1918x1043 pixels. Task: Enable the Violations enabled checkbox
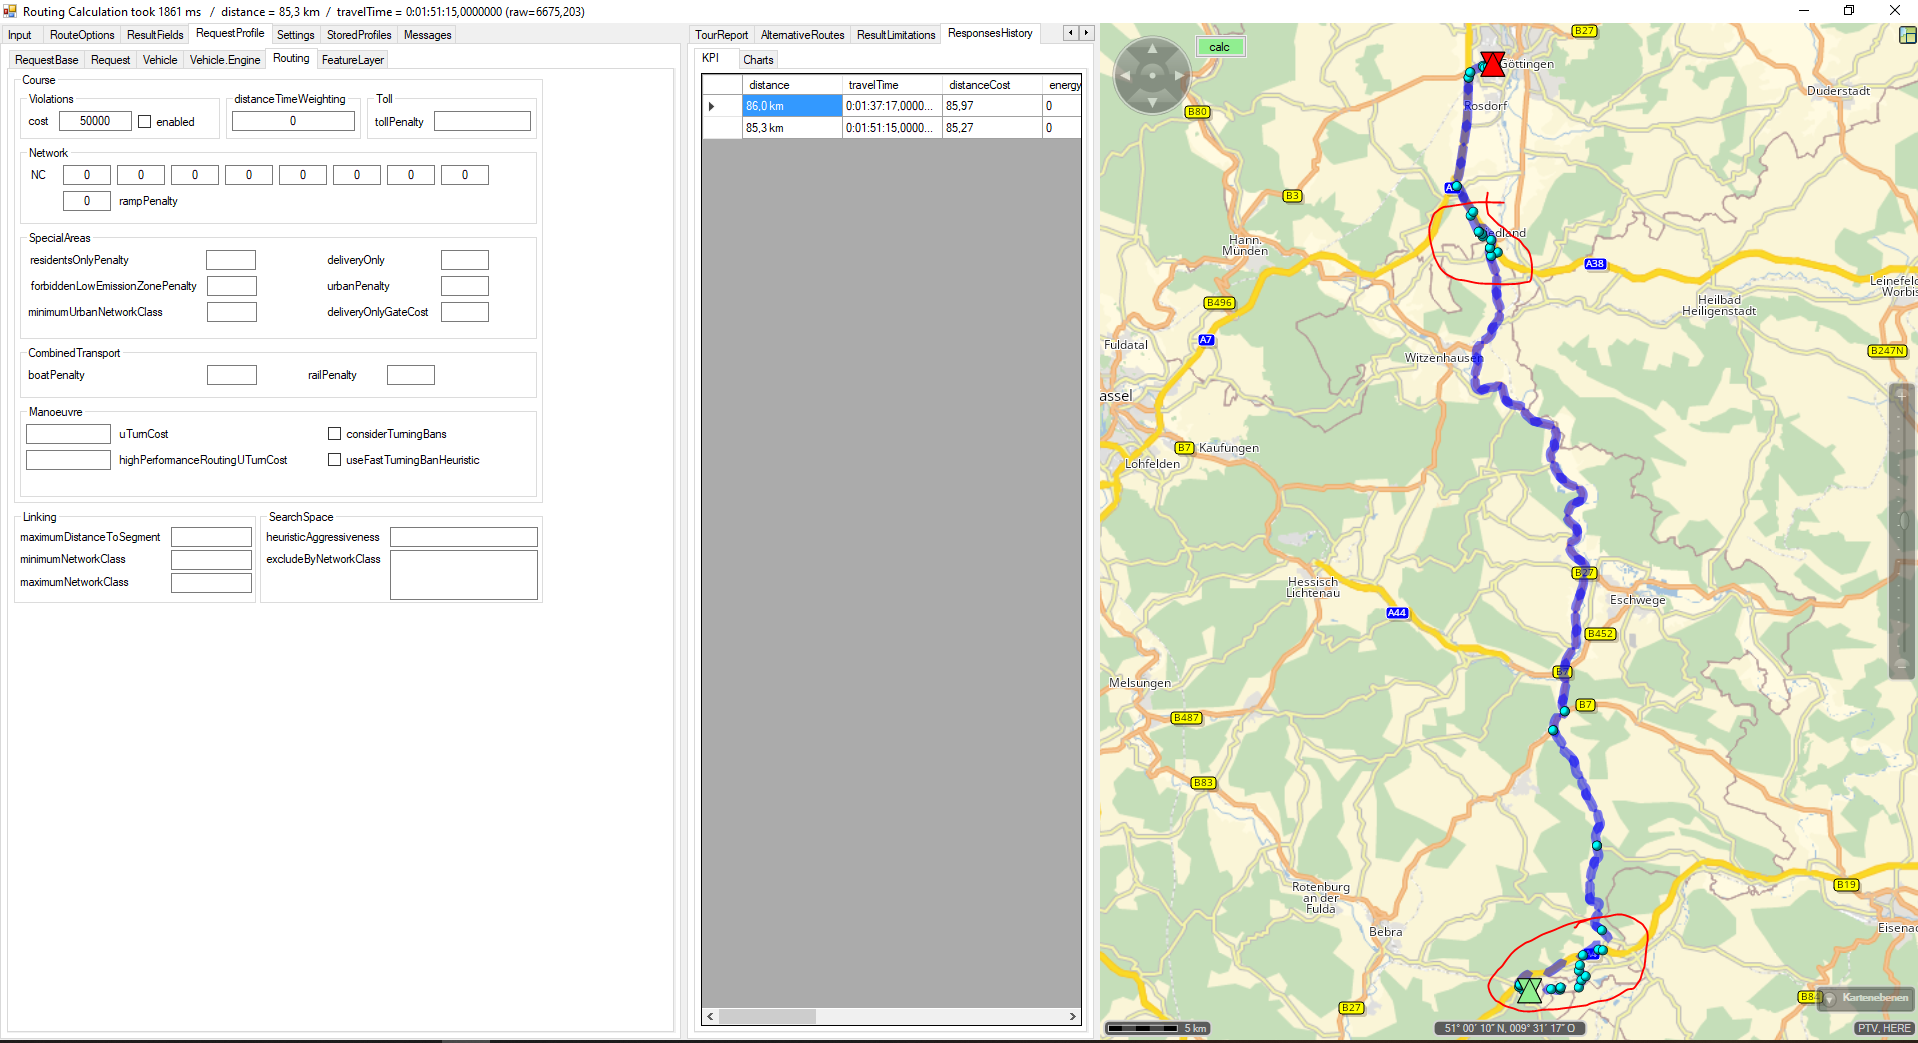click(145, 122)
